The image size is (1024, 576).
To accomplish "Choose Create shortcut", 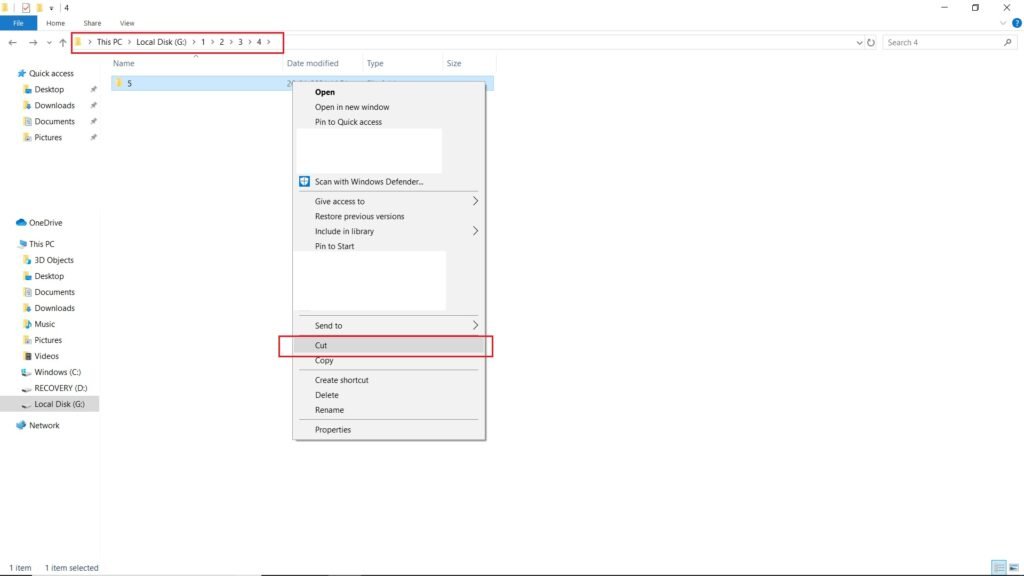I will tap(342, 380).
